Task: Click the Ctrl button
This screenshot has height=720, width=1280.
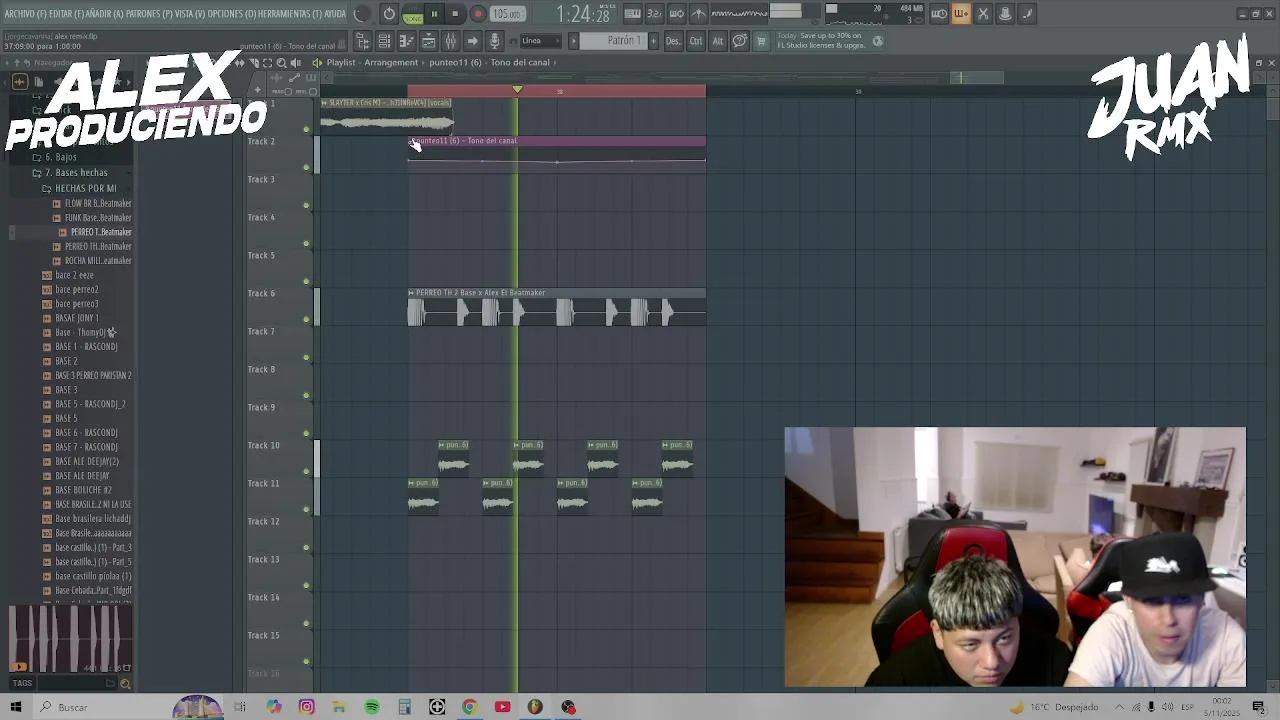Action: click(x=696, y=41)
